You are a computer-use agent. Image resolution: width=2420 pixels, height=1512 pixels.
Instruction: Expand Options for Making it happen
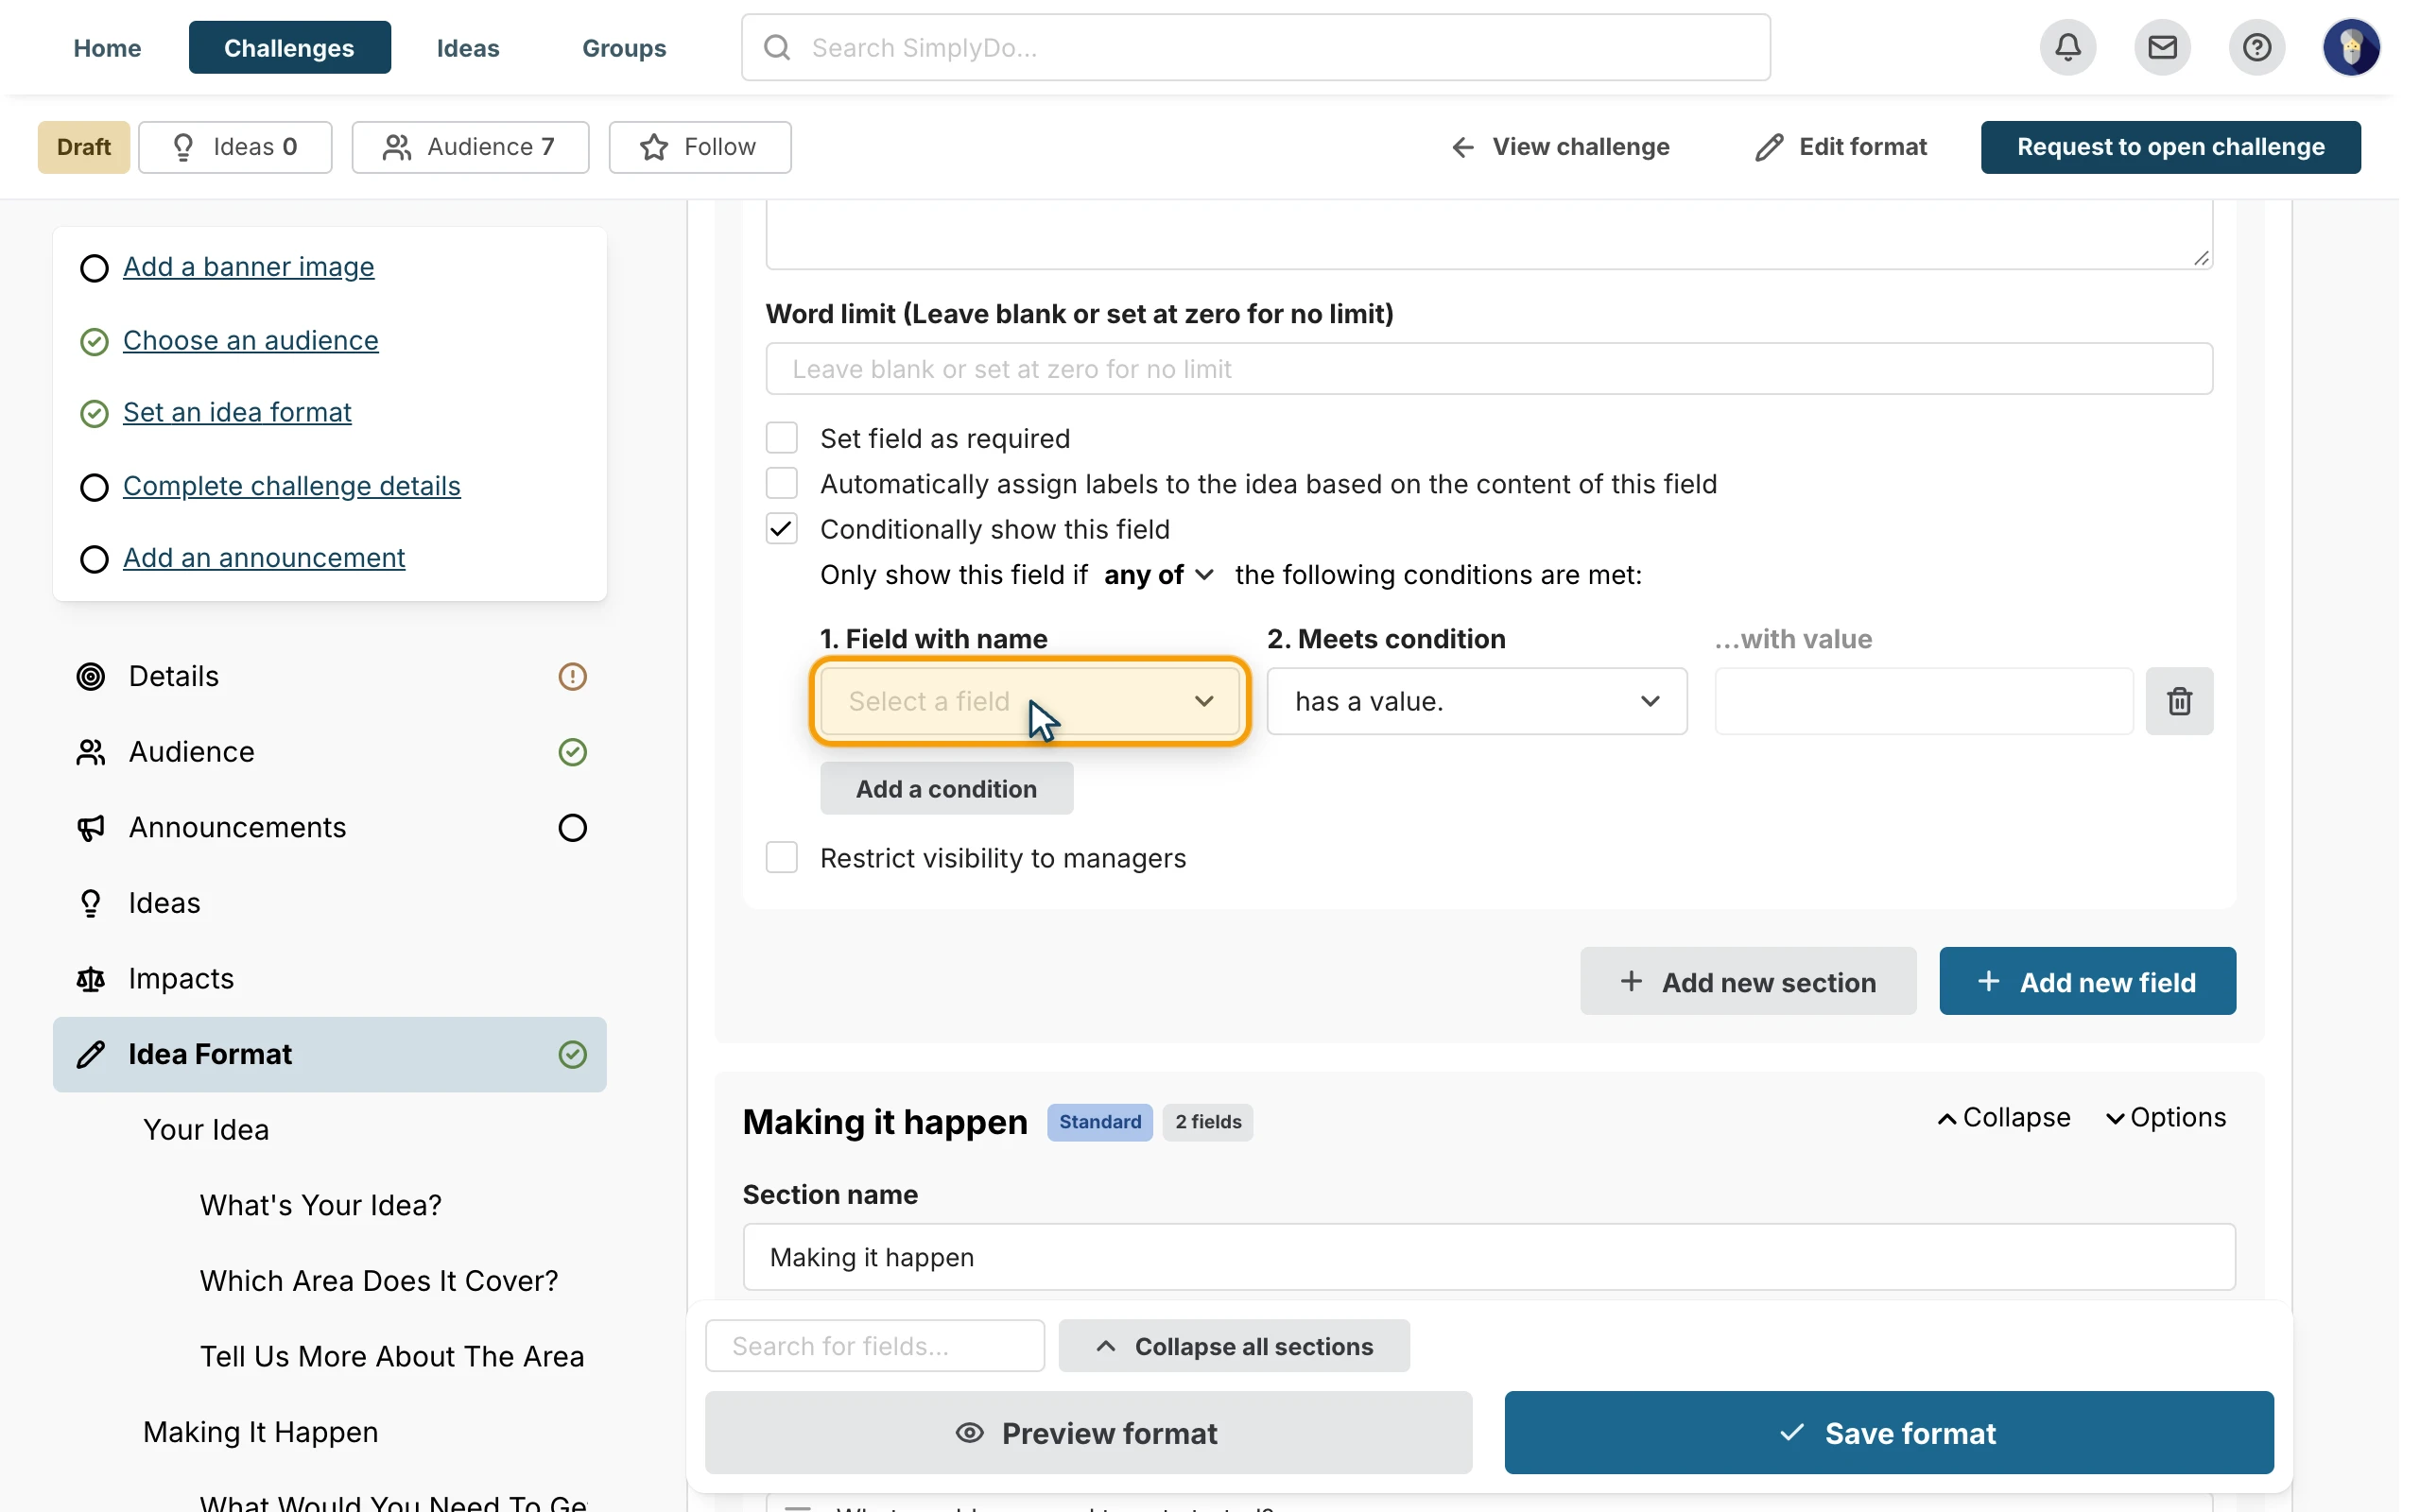[2165, 1118]
